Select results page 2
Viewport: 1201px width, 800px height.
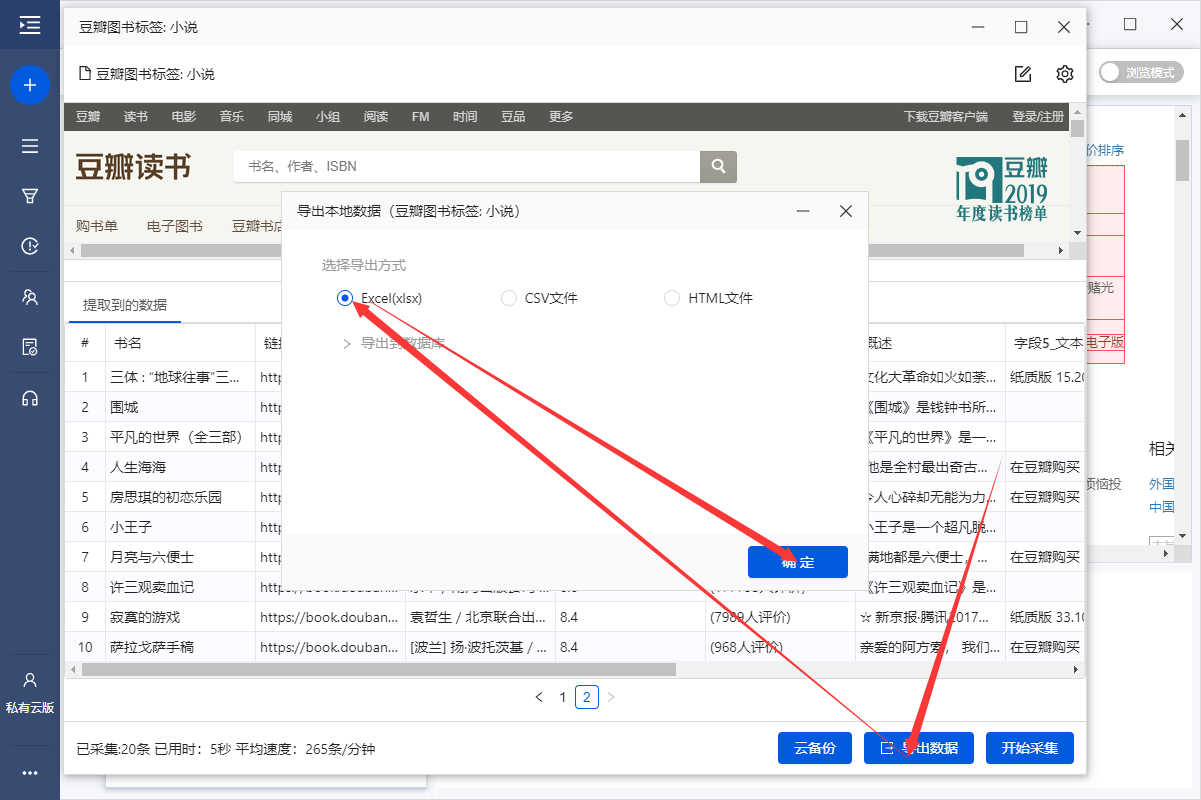[587, 697]
